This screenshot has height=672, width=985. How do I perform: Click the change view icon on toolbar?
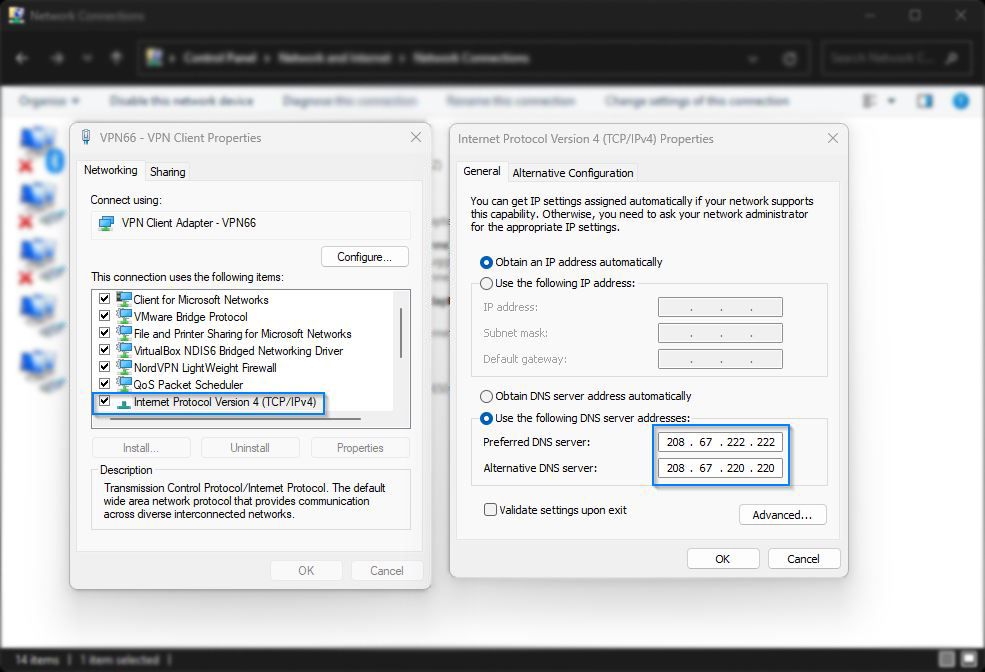870,101
